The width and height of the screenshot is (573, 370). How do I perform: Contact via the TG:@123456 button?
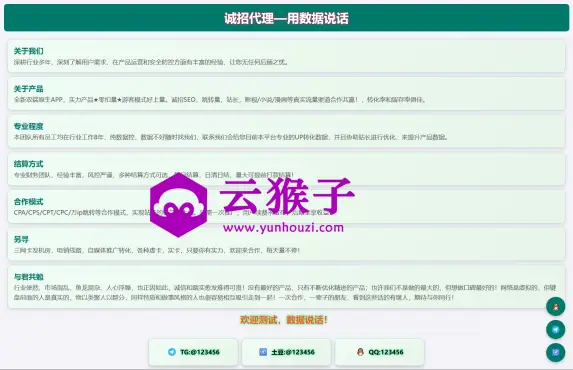point(193,352)
